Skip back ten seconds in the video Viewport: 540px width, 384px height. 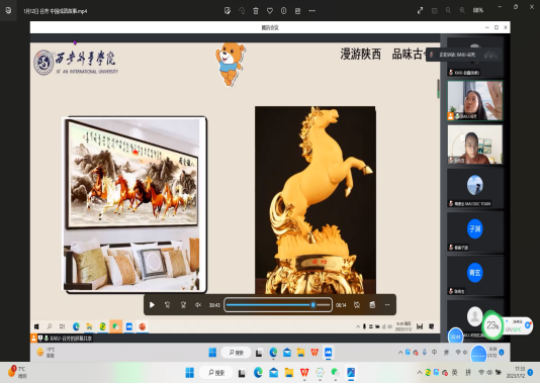[x=167, y=305]
